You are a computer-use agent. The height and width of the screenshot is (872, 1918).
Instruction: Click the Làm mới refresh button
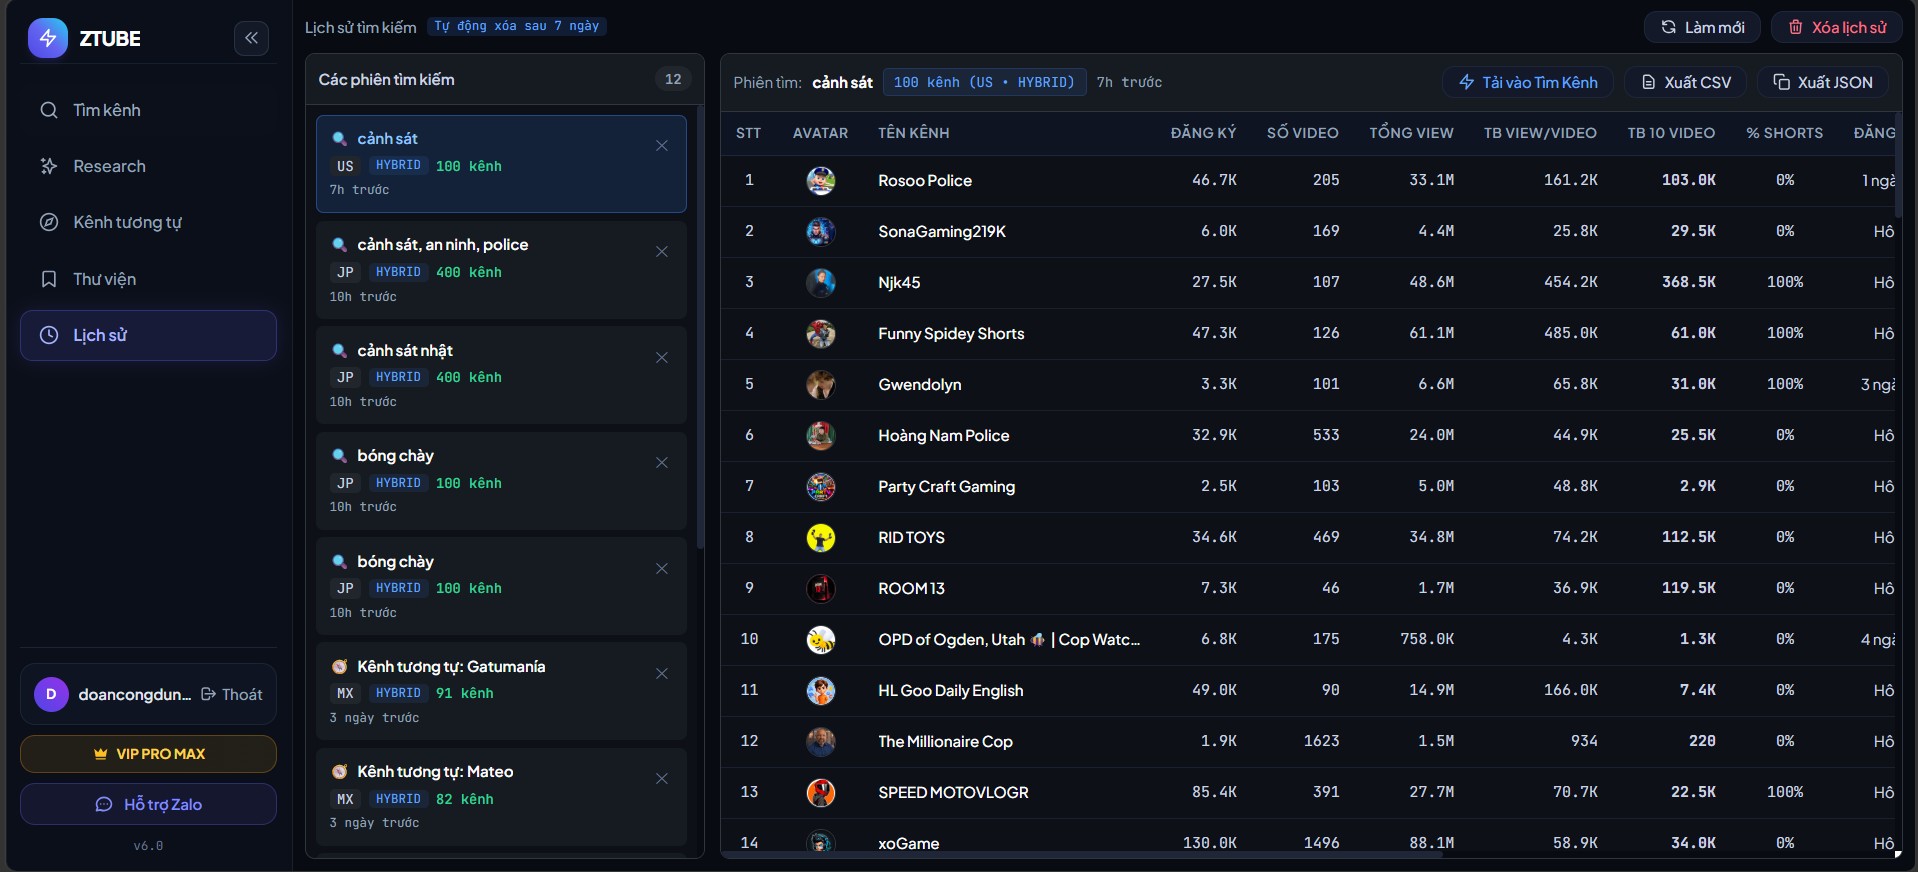coord(1702,27)
